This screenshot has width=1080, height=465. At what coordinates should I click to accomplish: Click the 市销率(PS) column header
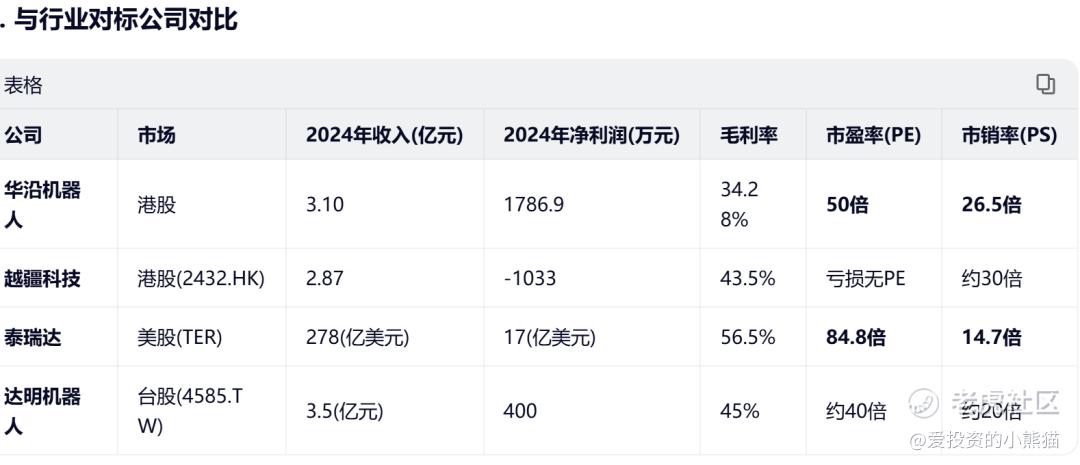click(1009, 136)
